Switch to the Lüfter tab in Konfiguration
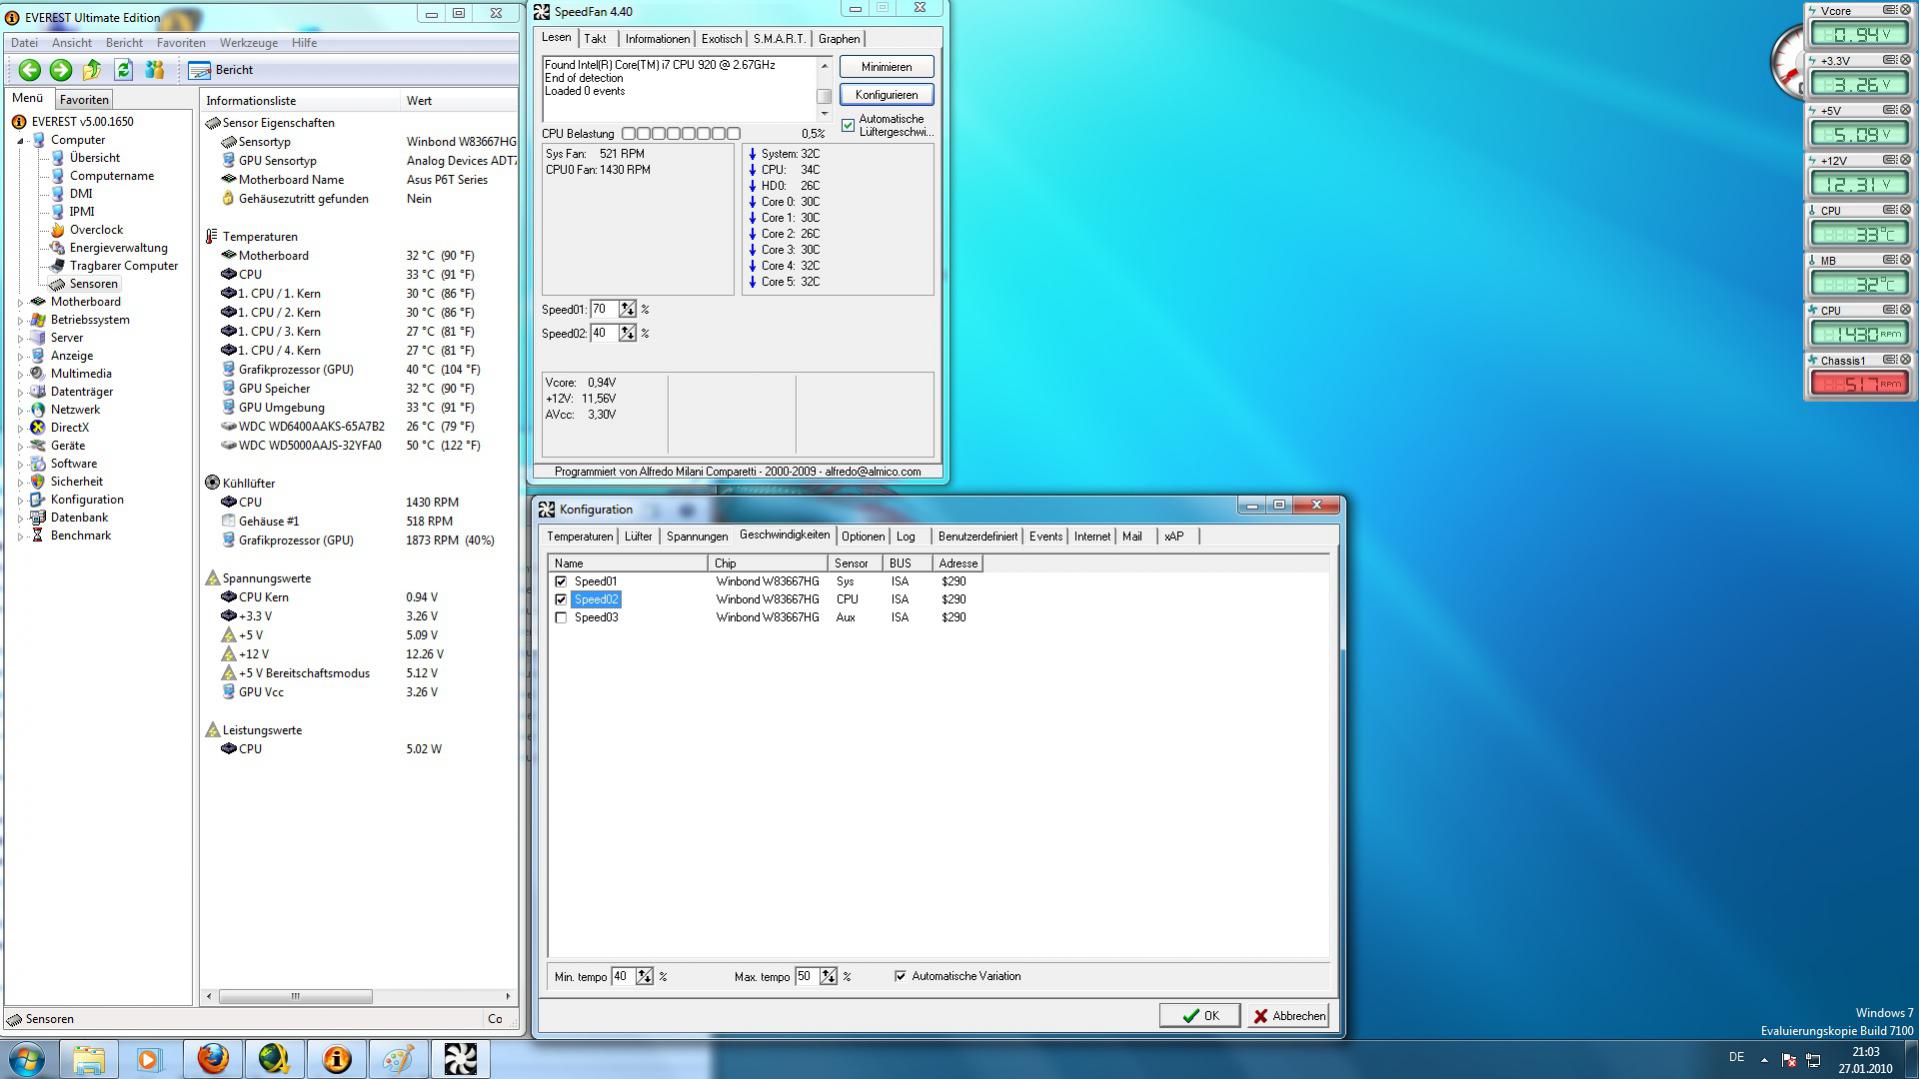The height and width of the screenshot is (1079, 1919). pos(638,537)
